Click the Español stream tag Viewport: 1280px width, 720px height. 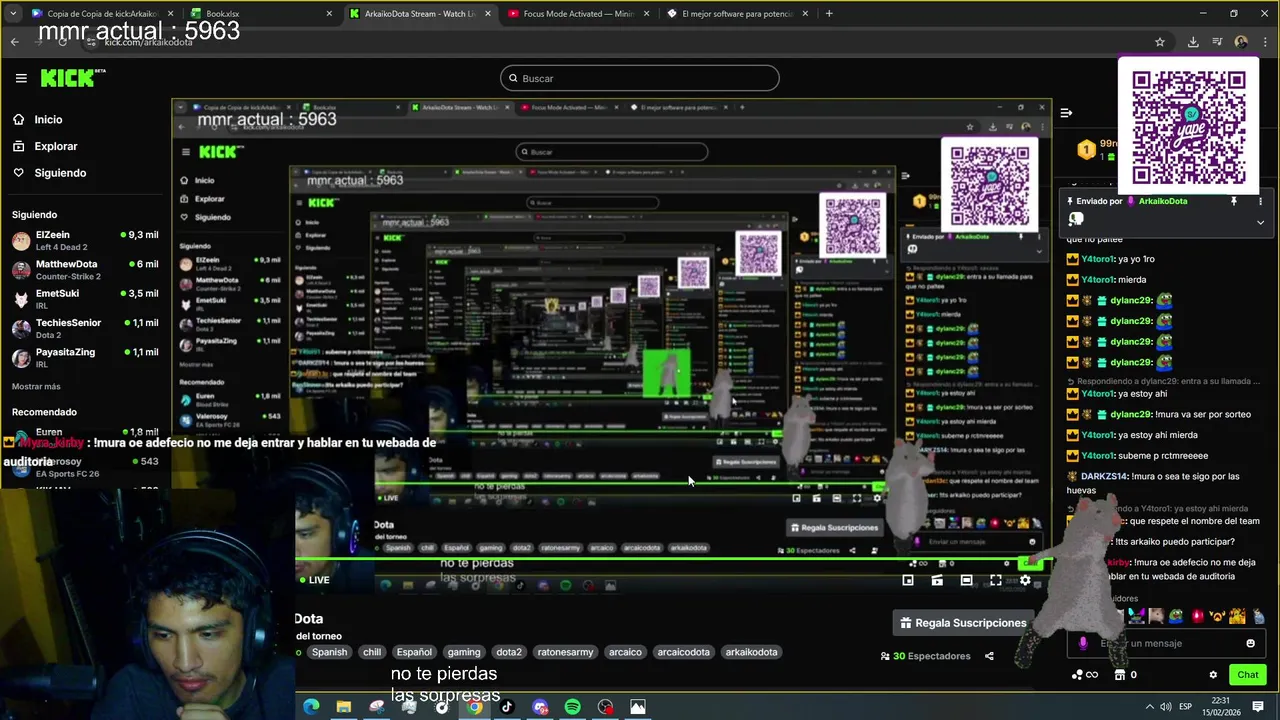click(414, 652)
